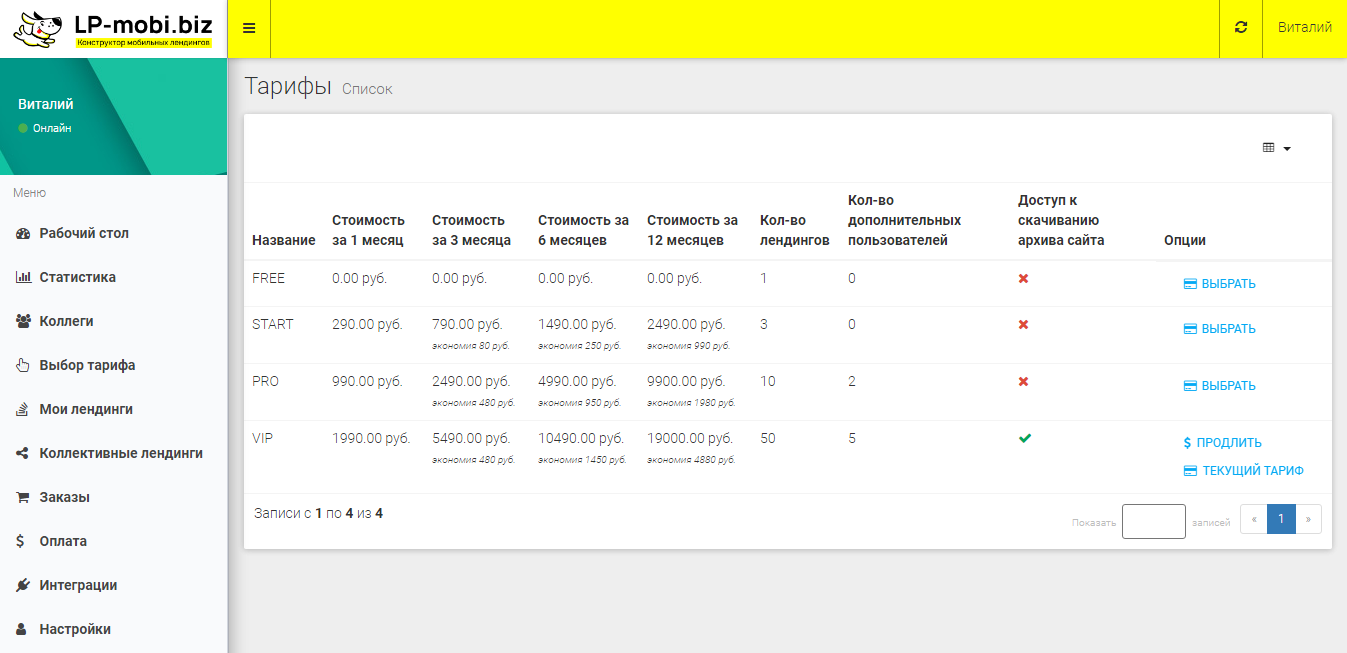Click the Текущий тариф link

1244,471
